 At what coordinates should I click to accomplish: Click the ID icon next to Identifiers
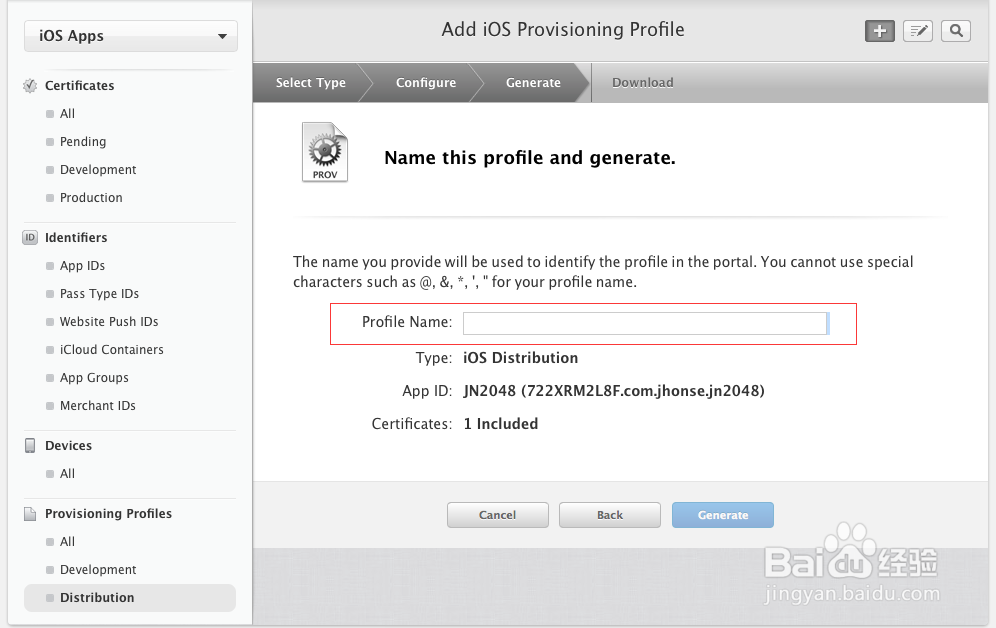click(29, 237)
